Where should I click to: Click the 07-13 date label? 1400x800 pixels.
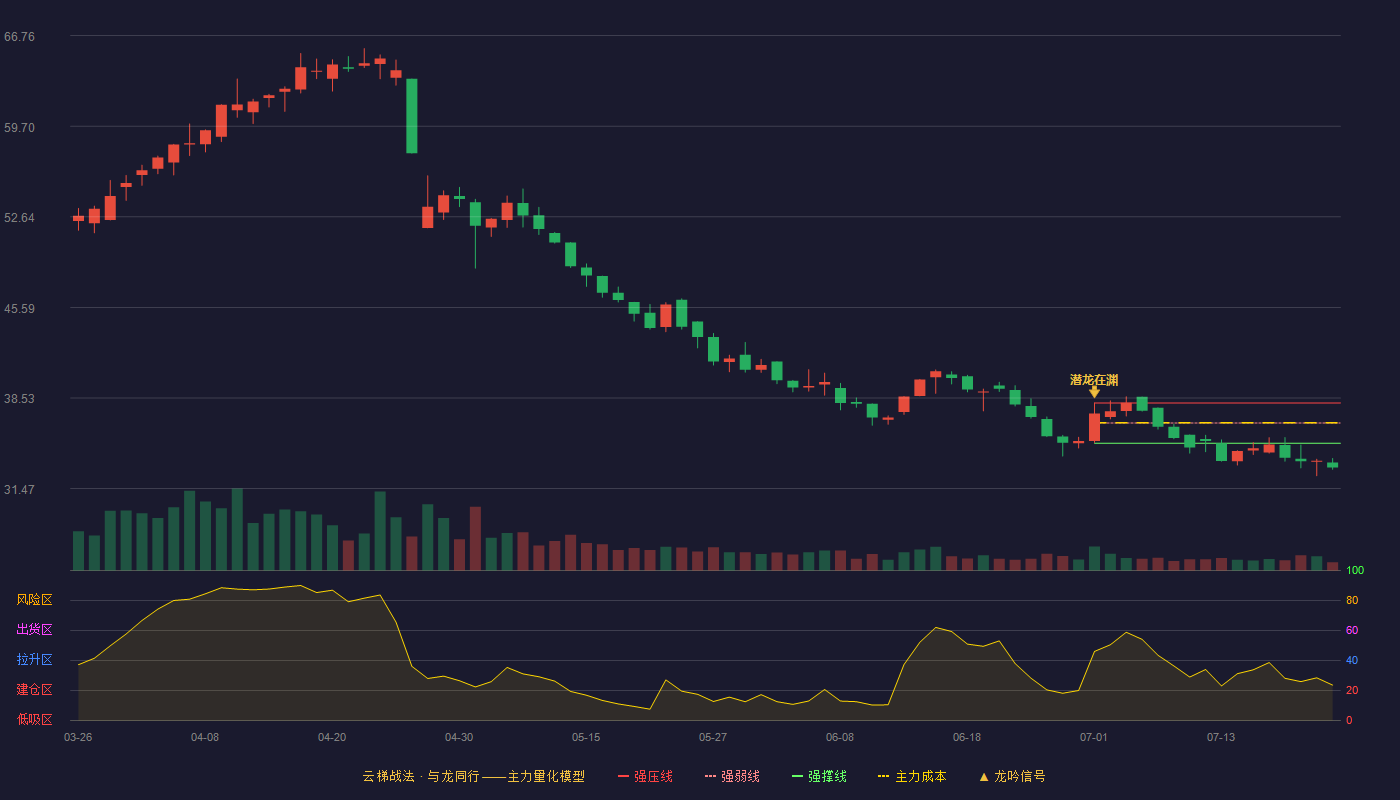pos(1221,737)
